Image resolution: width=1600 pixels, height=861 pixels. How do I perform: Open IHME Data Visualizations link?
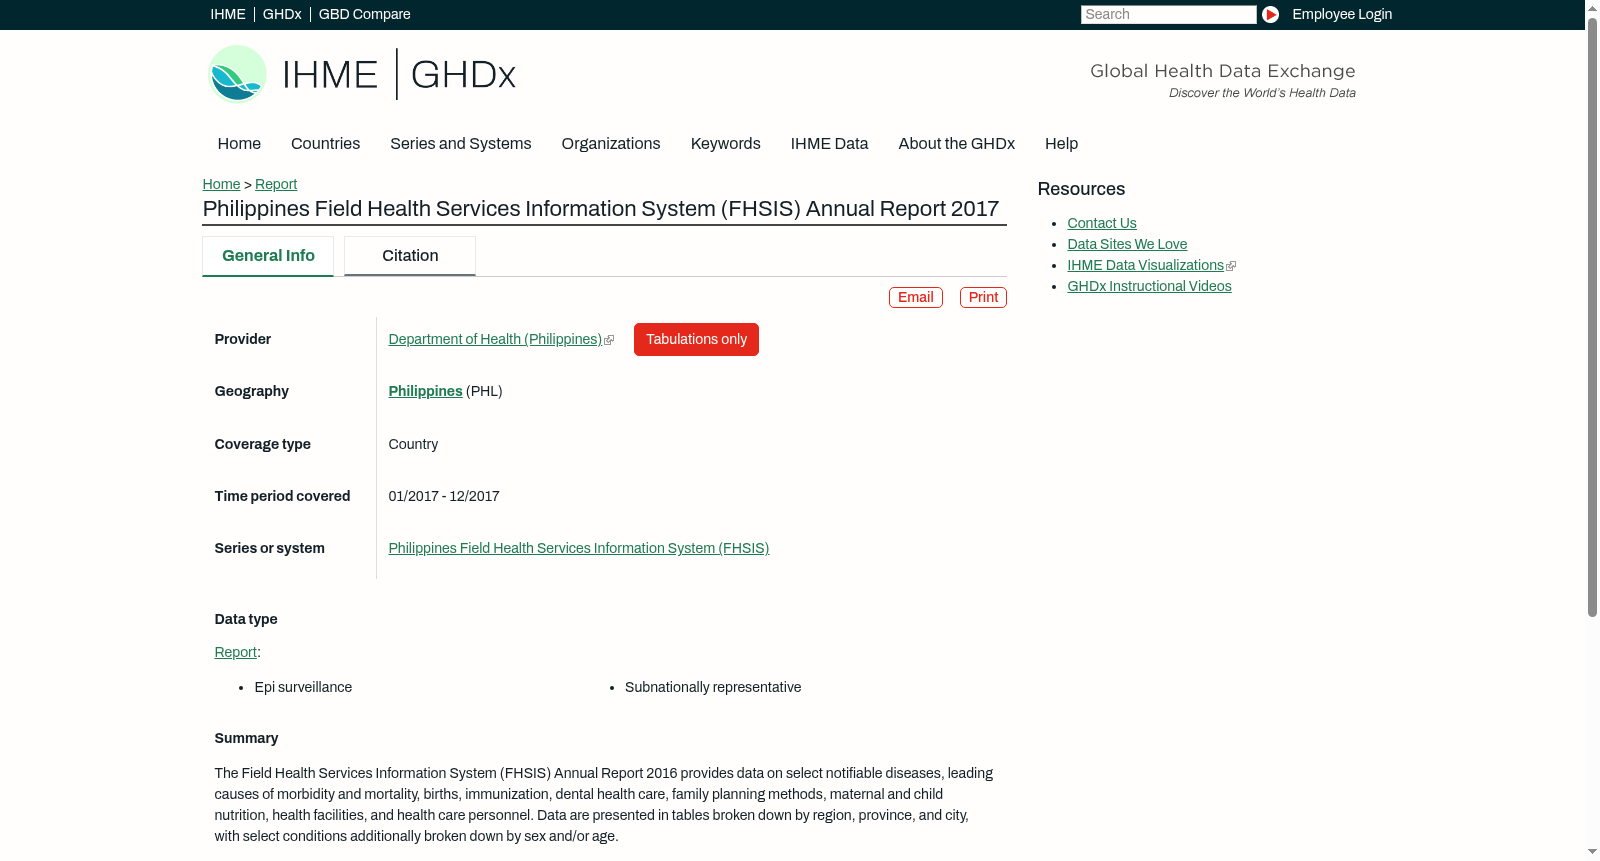[1145, 266]
